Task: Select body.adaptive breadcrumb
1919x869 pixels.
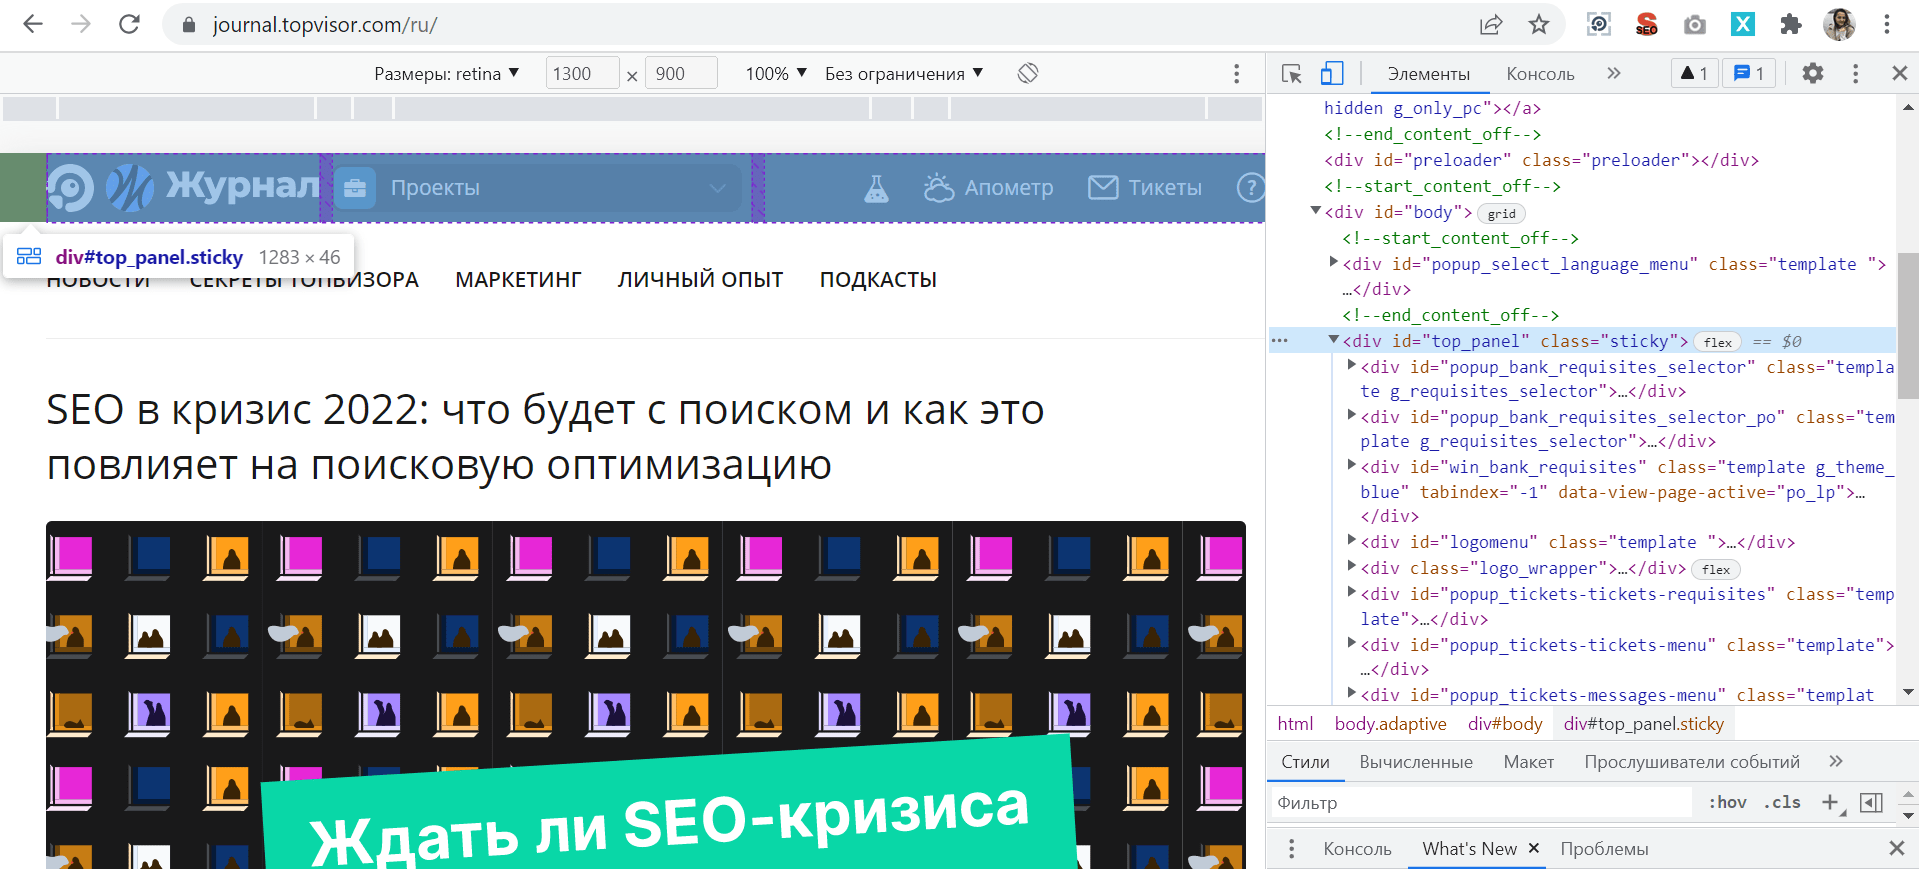Action: pyautogui.click(x=1390, y=723)
